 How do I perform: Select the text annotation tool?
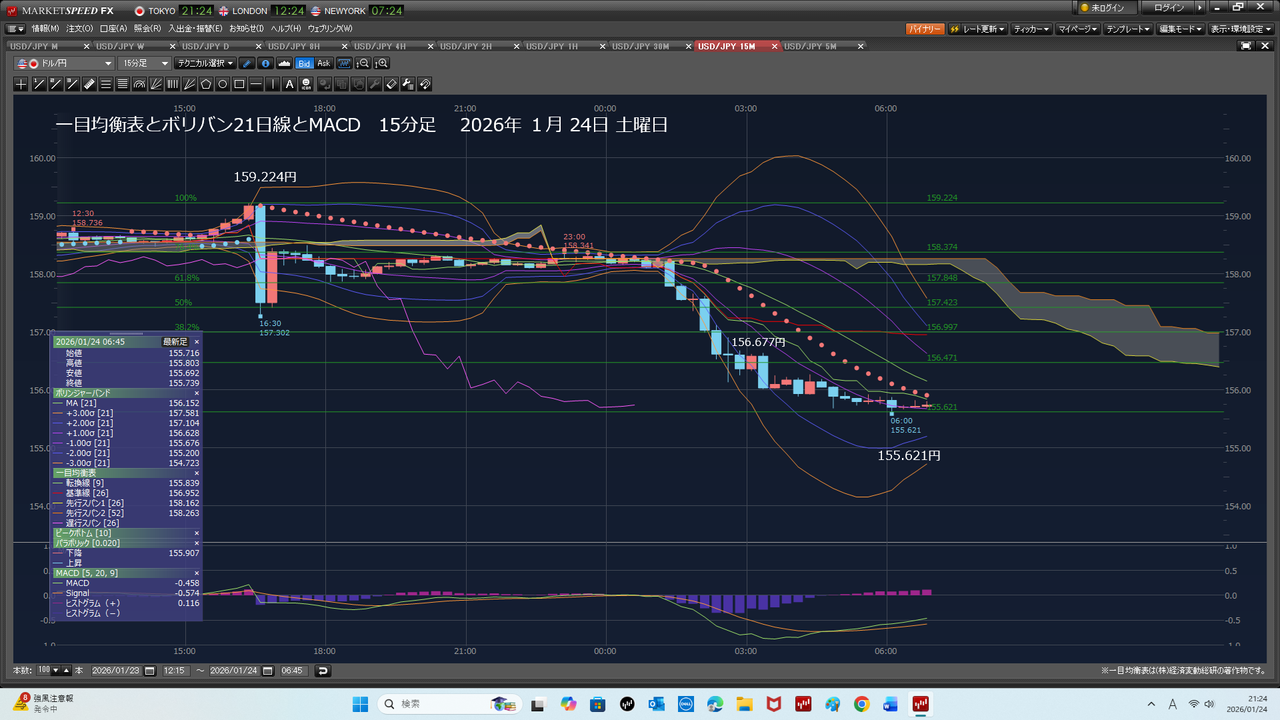point(290,84)
